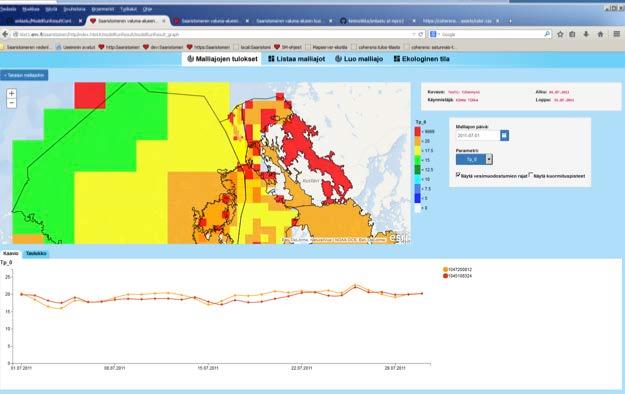This screenshot has height=394, width=625.
Task: Open the browser hamburger menu
Action: click(x=616, y=34)
